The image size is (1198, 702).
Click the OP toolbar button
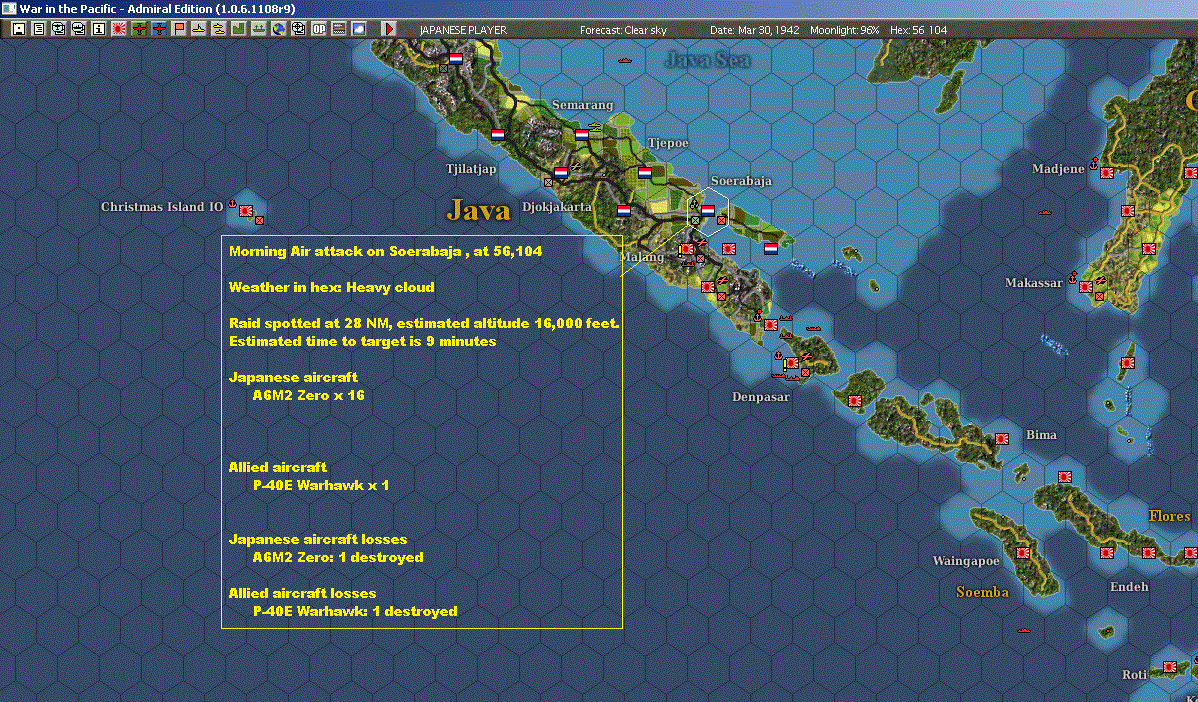point(319,29)
